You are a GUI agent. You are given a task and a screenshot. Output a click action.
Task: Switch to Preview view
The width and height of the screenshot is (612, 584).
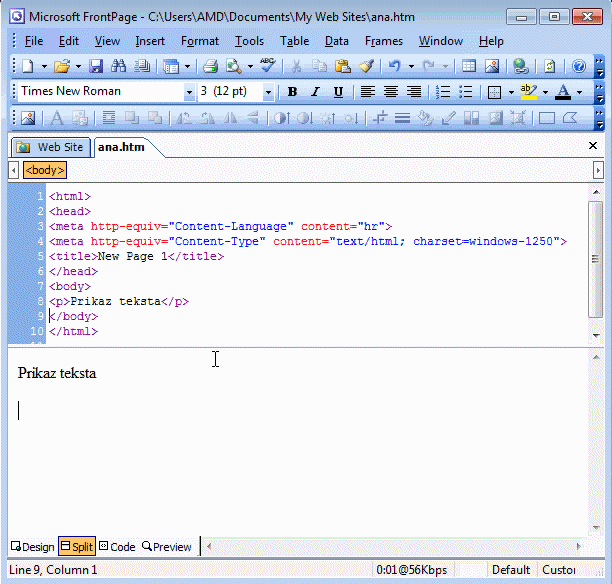point(166,547)
